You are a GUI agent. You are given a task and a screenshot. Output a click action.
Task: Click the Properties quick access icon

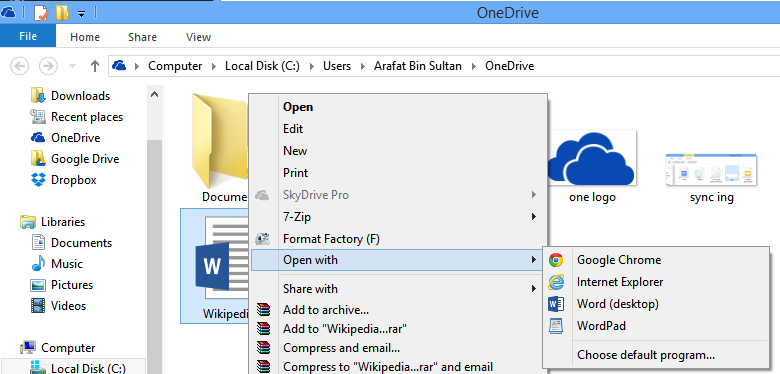coord(41,13)
